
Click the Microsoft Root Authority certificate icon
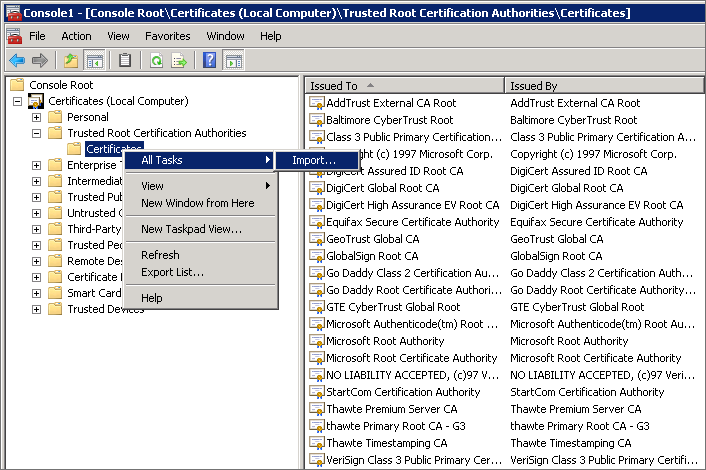tap(317, 341)
